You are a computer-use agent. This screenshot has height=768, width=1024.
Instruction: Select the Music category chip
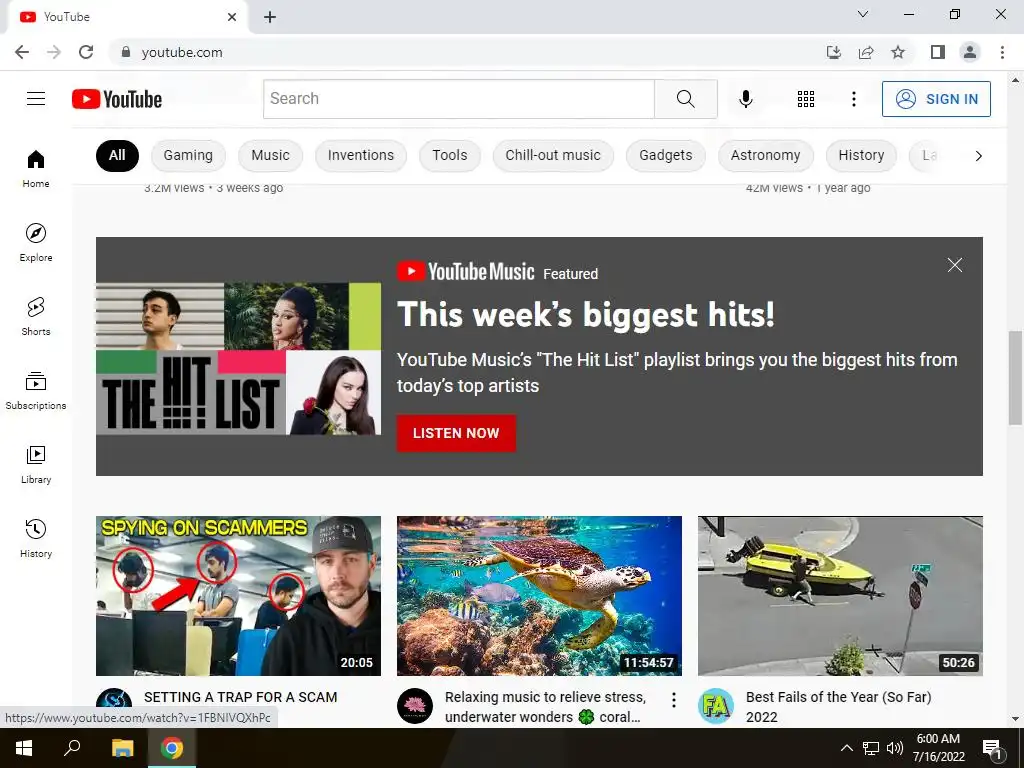270,155
